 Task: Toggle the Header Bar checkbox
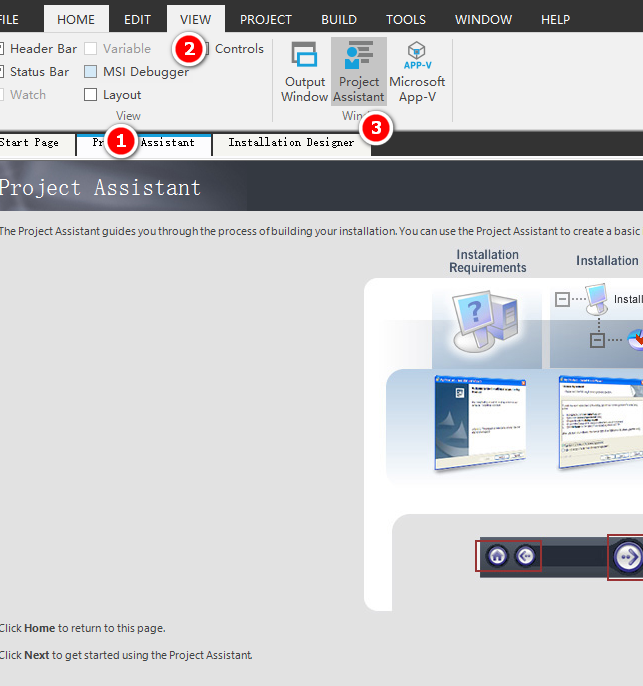click(2, 49)
